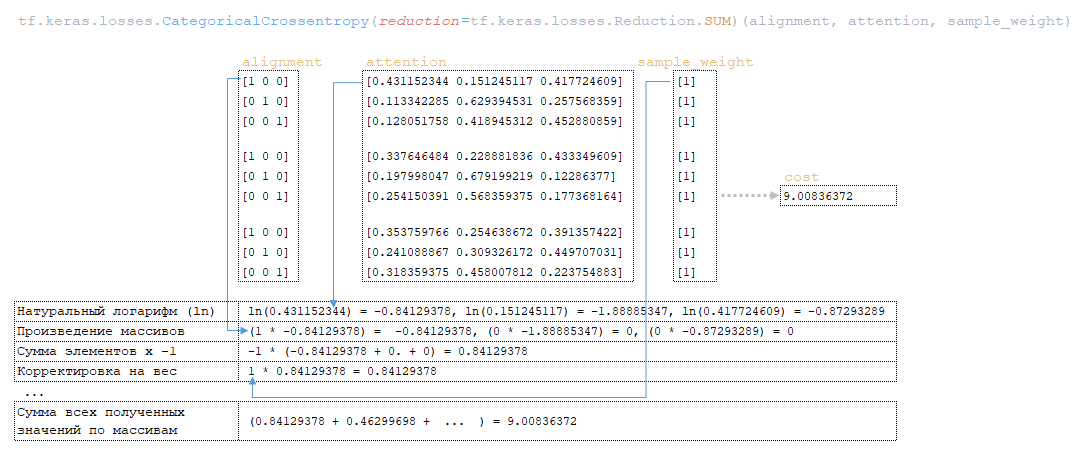Select the orange "sample_weight" heading
Image resolution: width=1087 pixels, height=452 pixels.
pyautogui.click(x=695, y=62)
